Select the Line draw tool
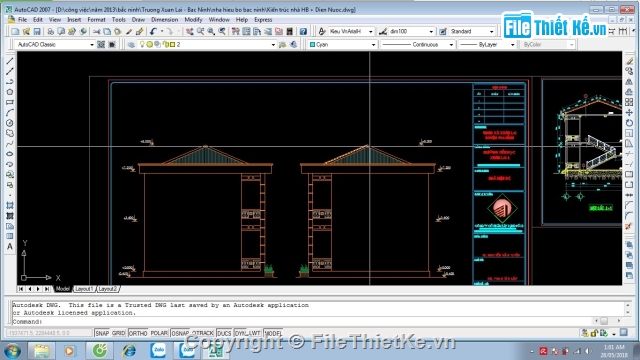 point(10,61)
